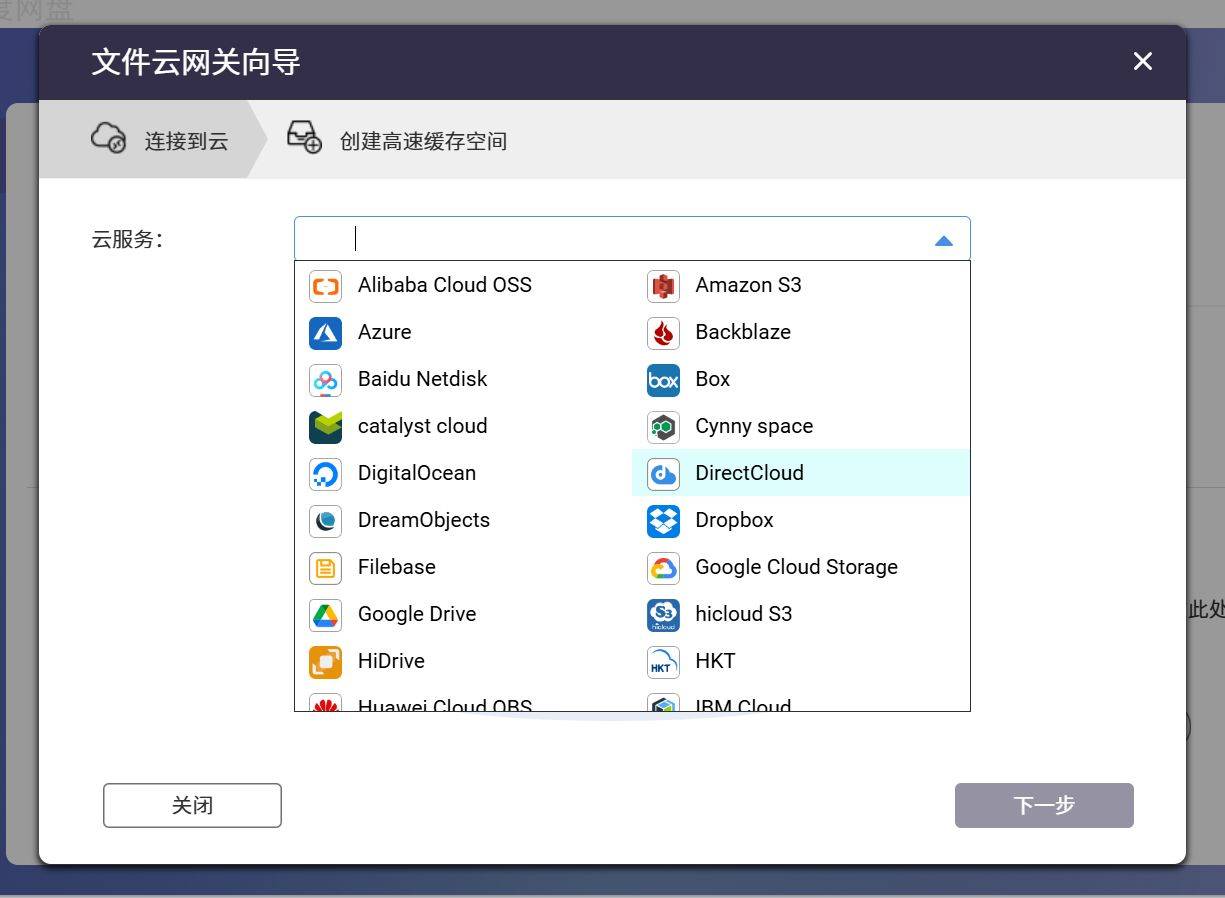The height and width of the screenshot is (898, 1225).
Task: Click the DigitalOcean icon
Action: [325, 473]
